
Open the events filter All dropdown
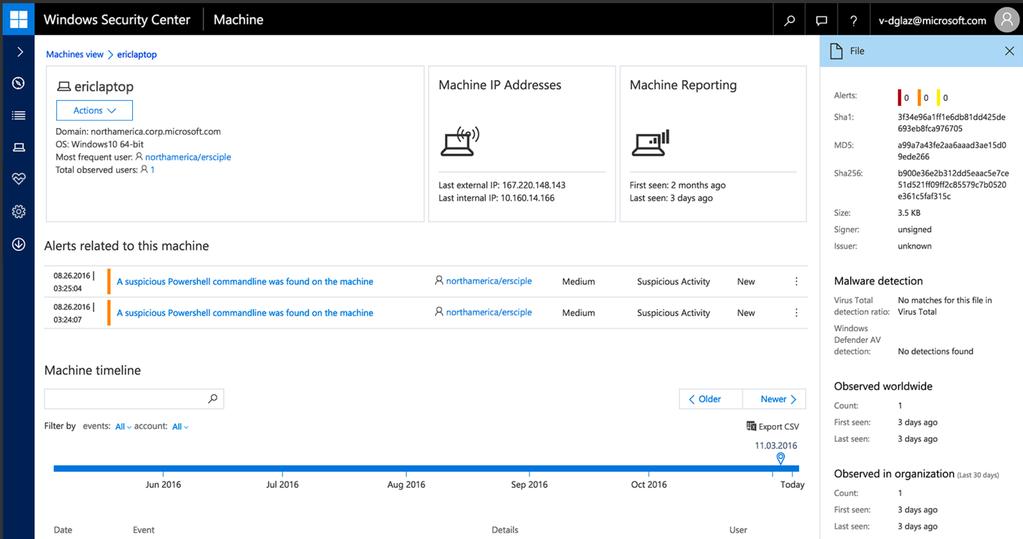click(123, 427)
